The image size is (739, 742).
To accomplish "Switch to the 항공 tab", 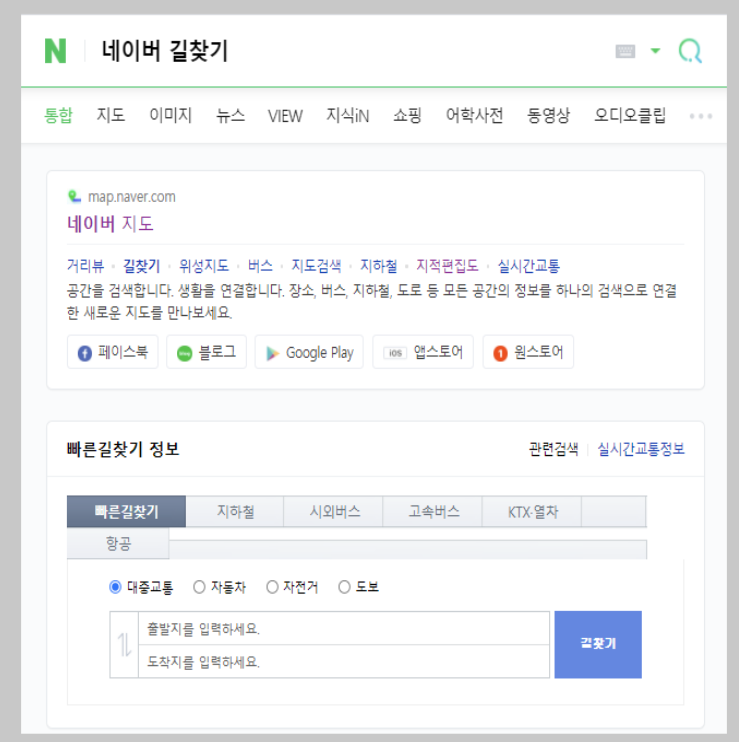I will pyautogui.click(x=118, y=543).
